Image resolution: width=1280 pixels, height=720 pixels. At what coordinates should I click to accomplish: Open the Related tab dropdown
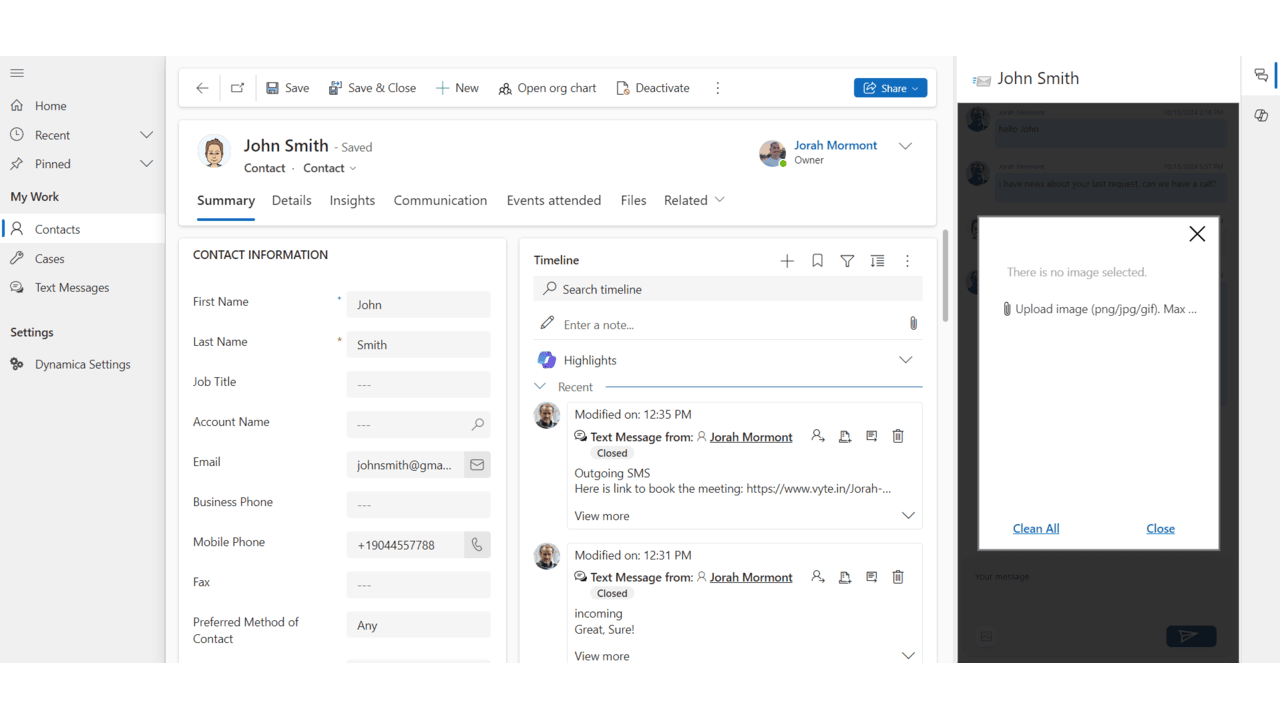tap(694, 200)
